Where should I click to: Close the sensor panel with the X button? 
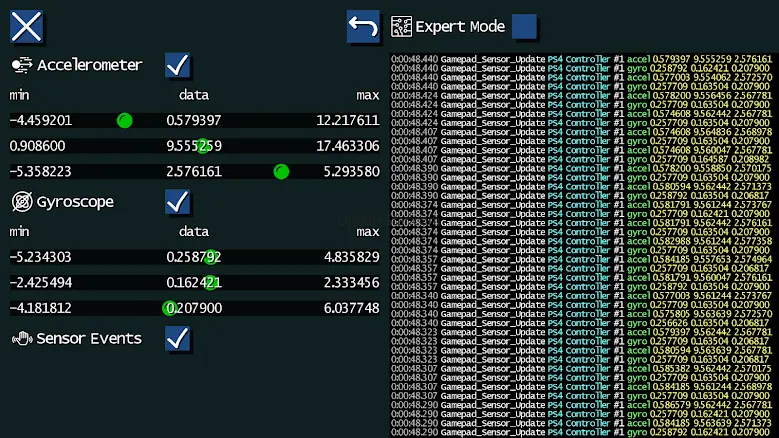click(26, 26)
